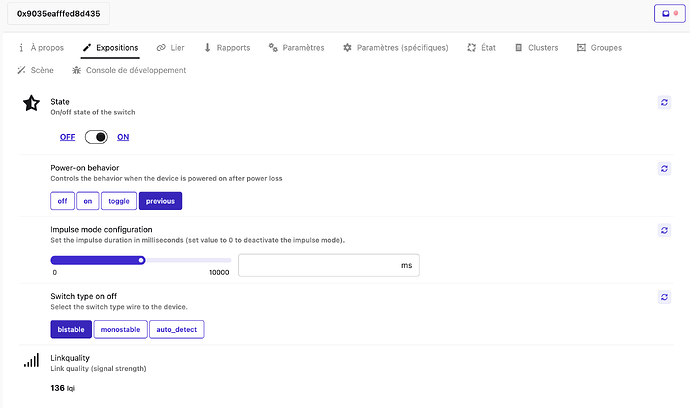Click the signal bars Linkquality icon
The height and width of the screenshot is (408, 690).
click(x=31, y=360)
